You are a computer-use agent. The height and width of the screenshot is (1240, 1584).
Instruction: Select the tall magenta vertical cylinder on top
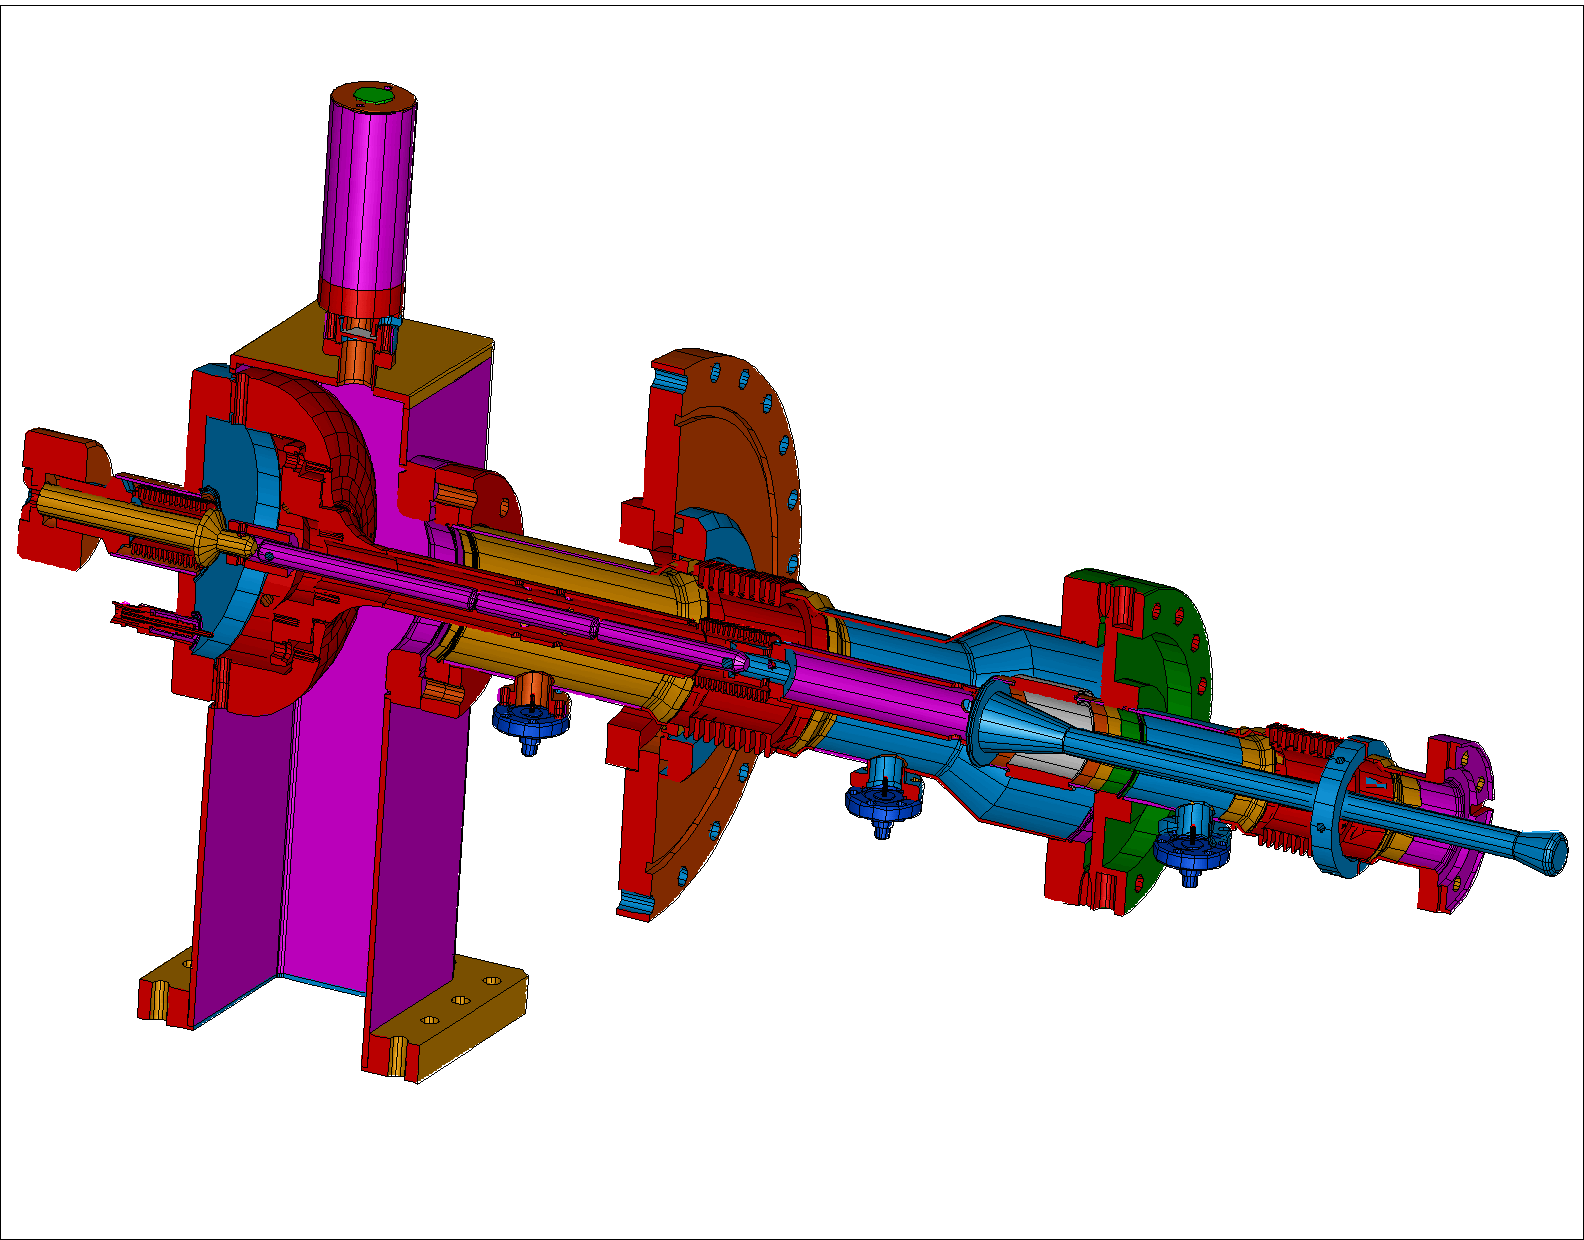(367, 195)
